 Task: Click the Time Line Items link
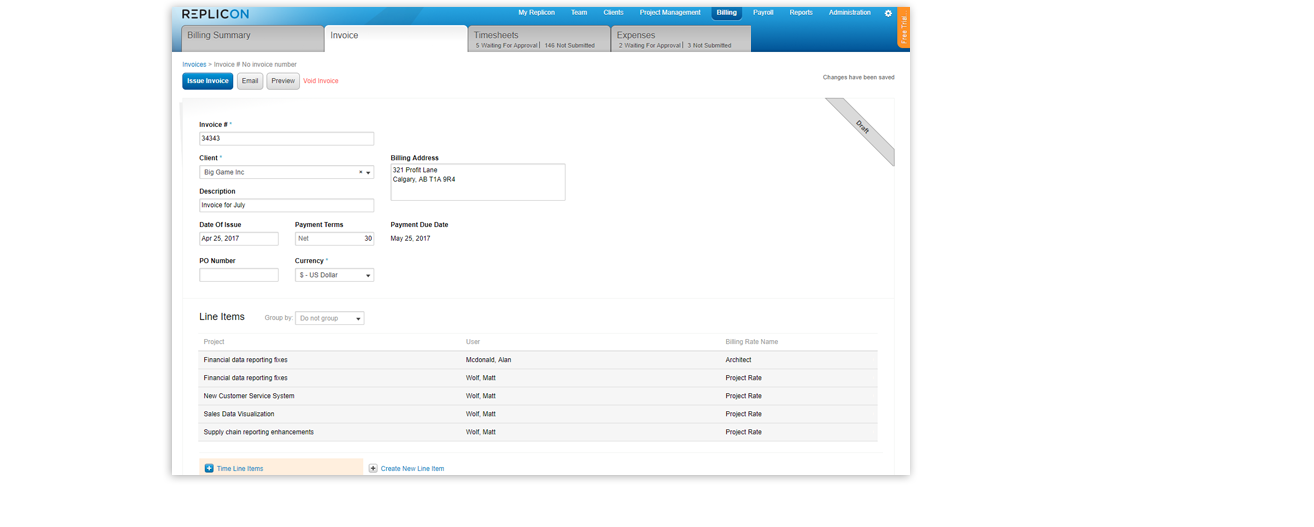[x=240, y=468]
